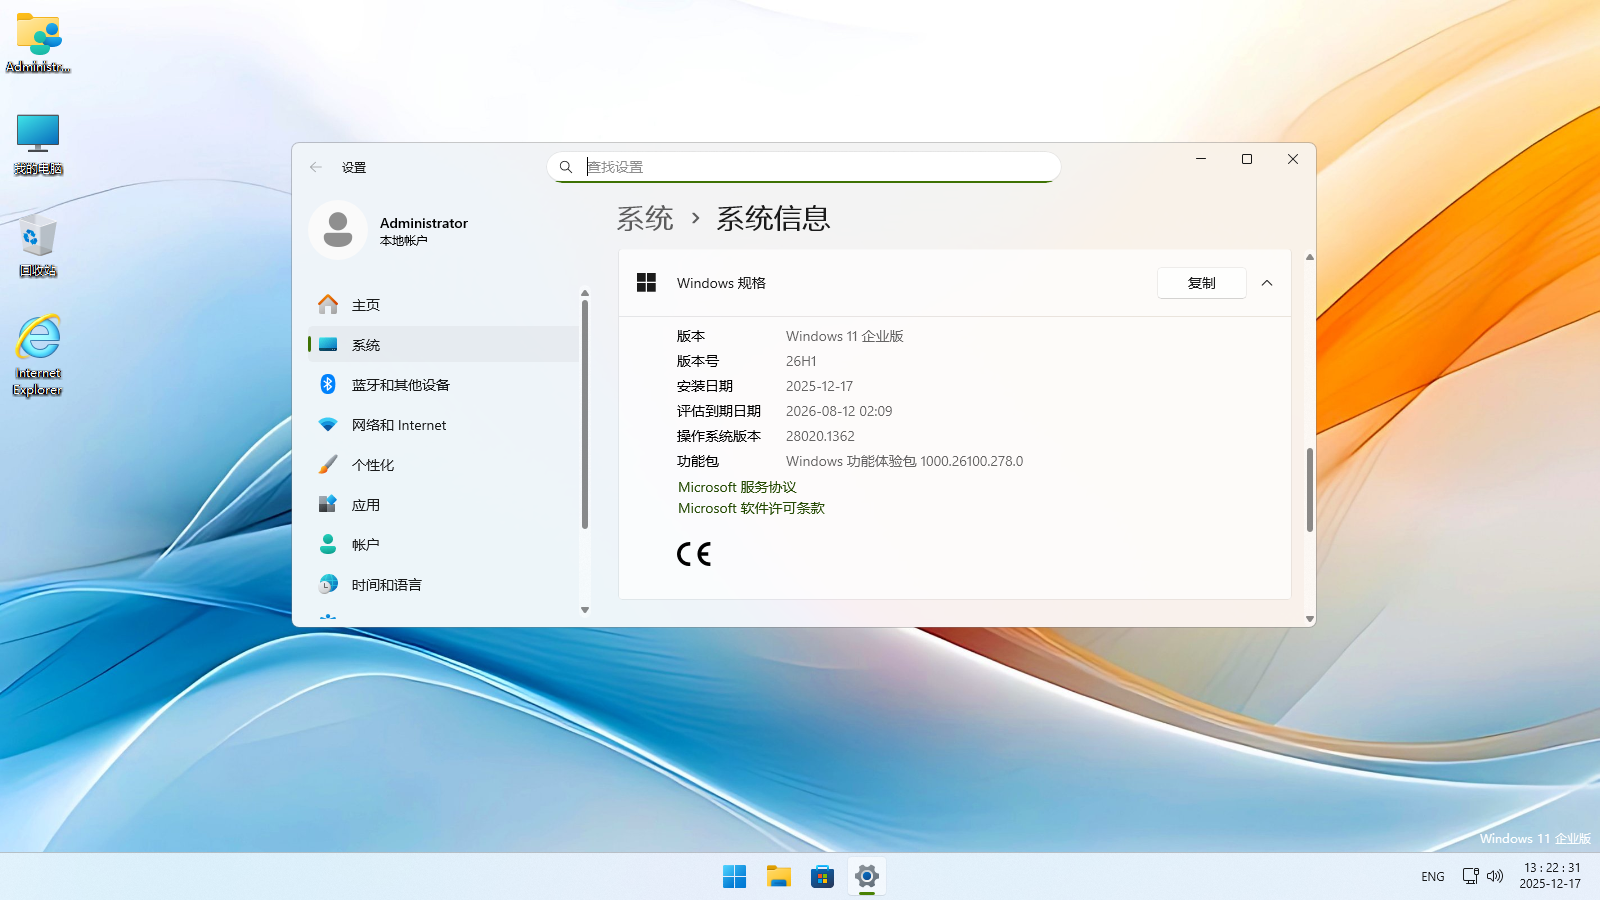Click the version value 26H1
Screen dimensions: 1600x900
click(801, 361)
